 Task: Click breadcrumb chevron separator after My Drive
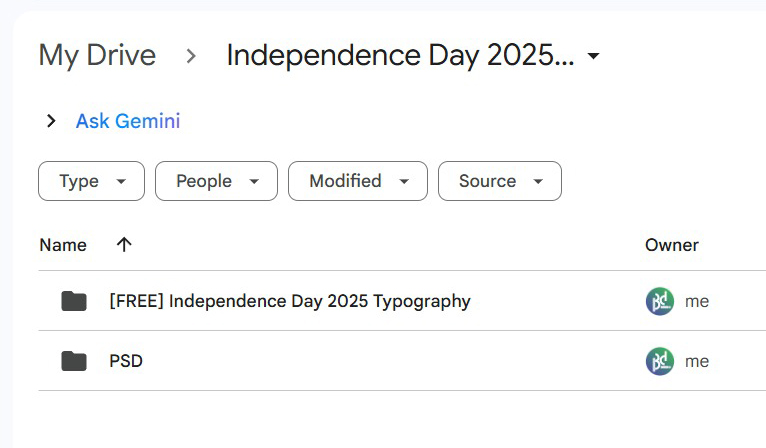click(191, 56)
